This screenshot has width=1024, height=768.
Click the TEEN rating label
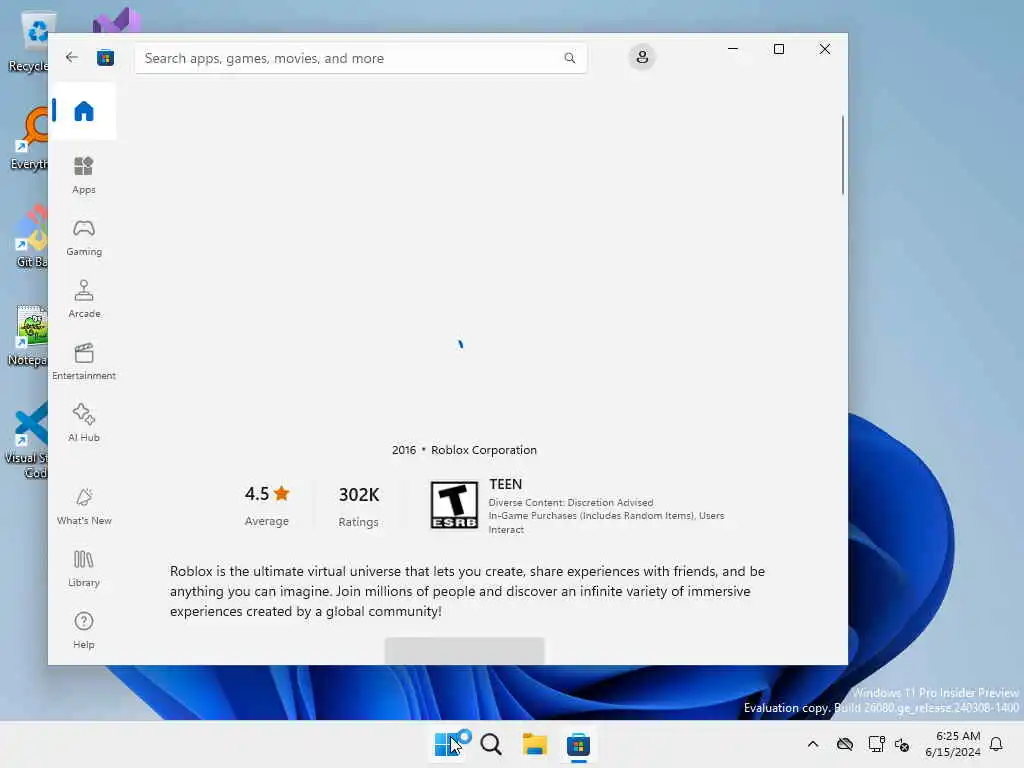[x=505, y=485]
